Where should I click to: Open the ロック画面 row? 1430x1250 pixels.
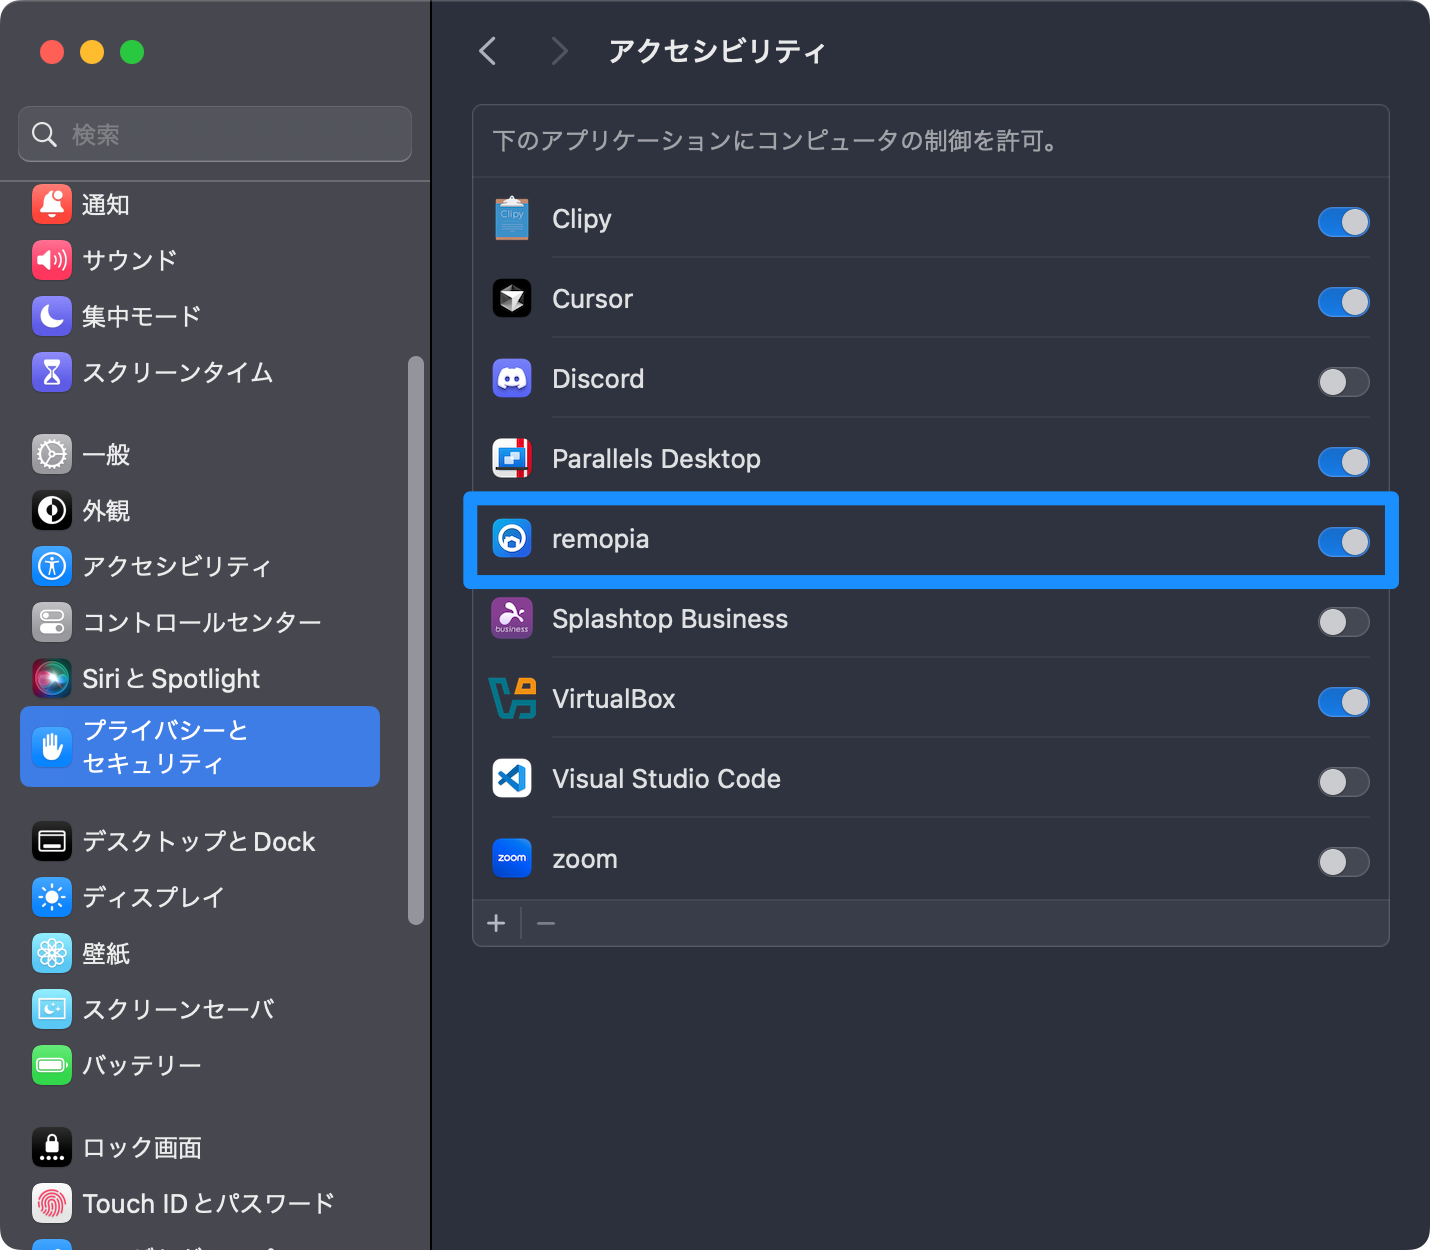pyautogui.click(x=200, y=1148)
